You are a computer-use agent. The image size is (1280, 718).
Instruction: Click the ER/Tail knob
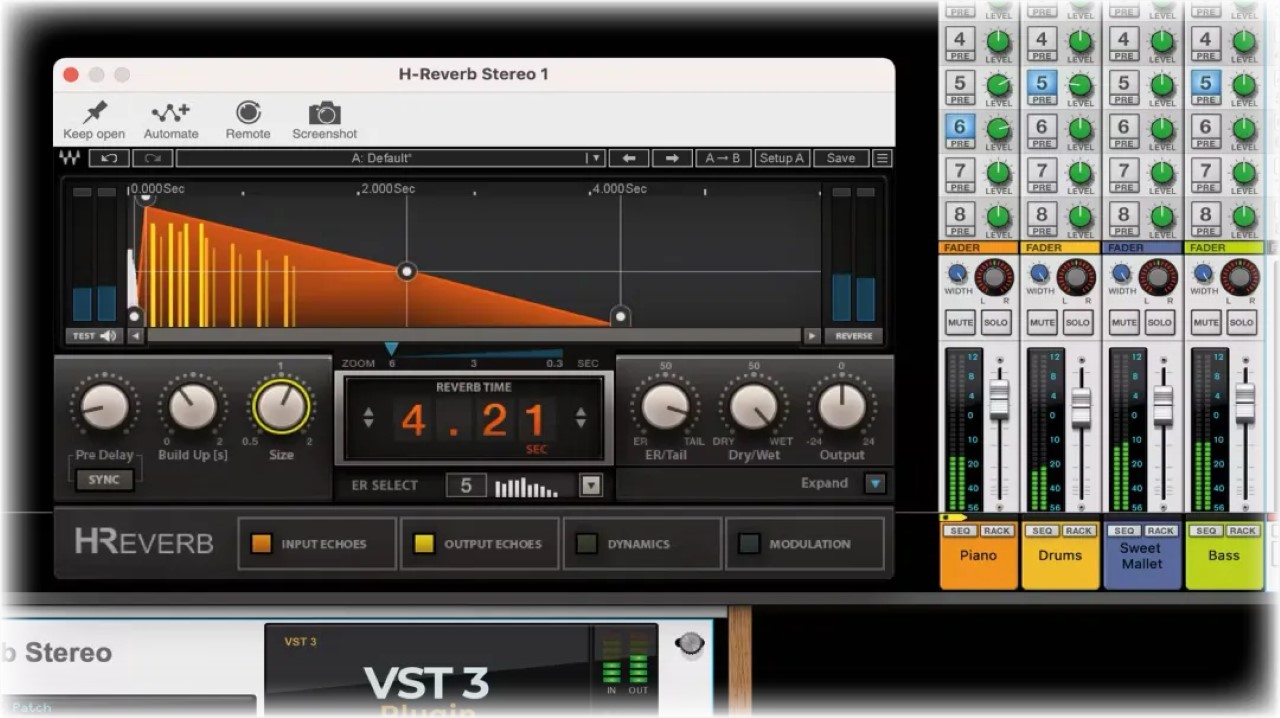(x=665, y=406)
